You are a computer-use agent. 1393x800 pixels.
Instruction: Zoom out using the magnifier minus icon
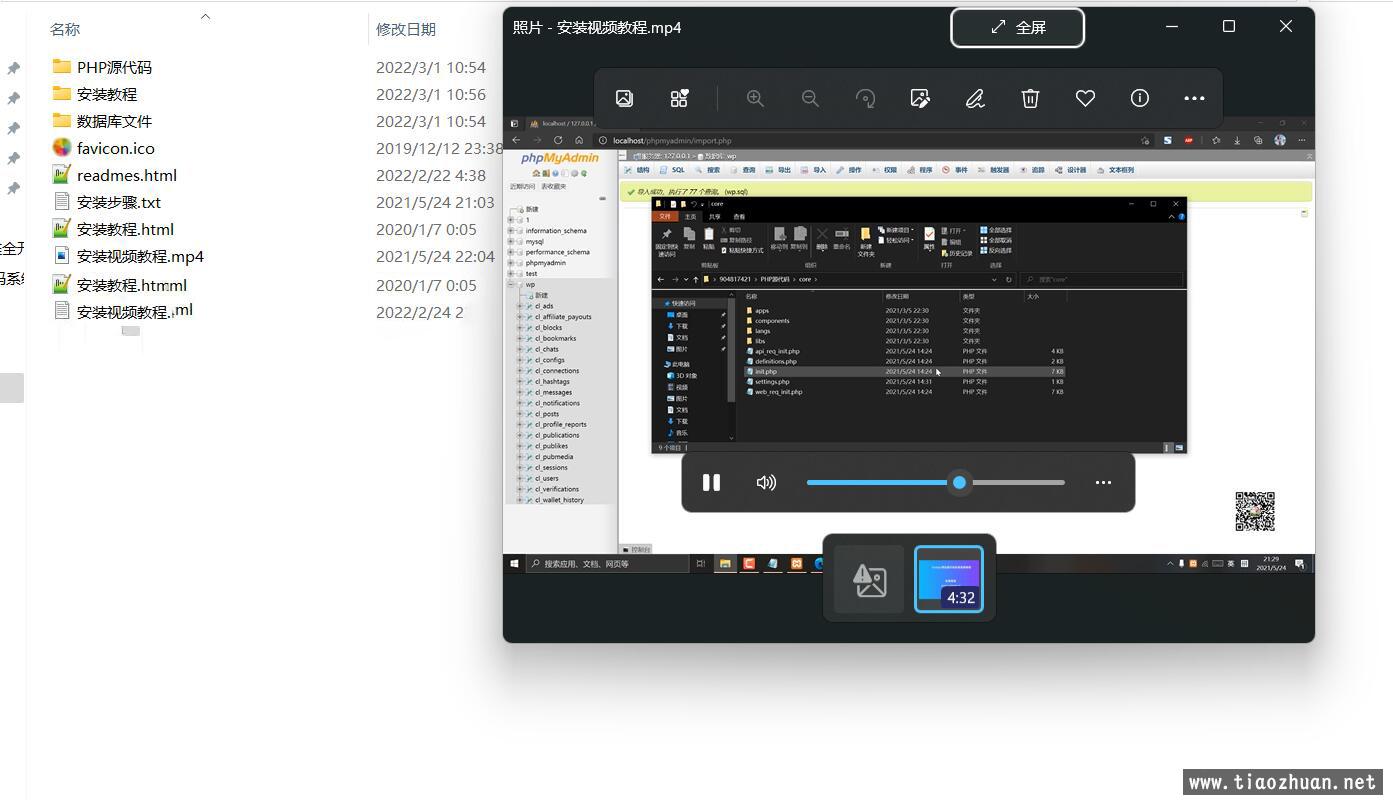pos(810,98)
